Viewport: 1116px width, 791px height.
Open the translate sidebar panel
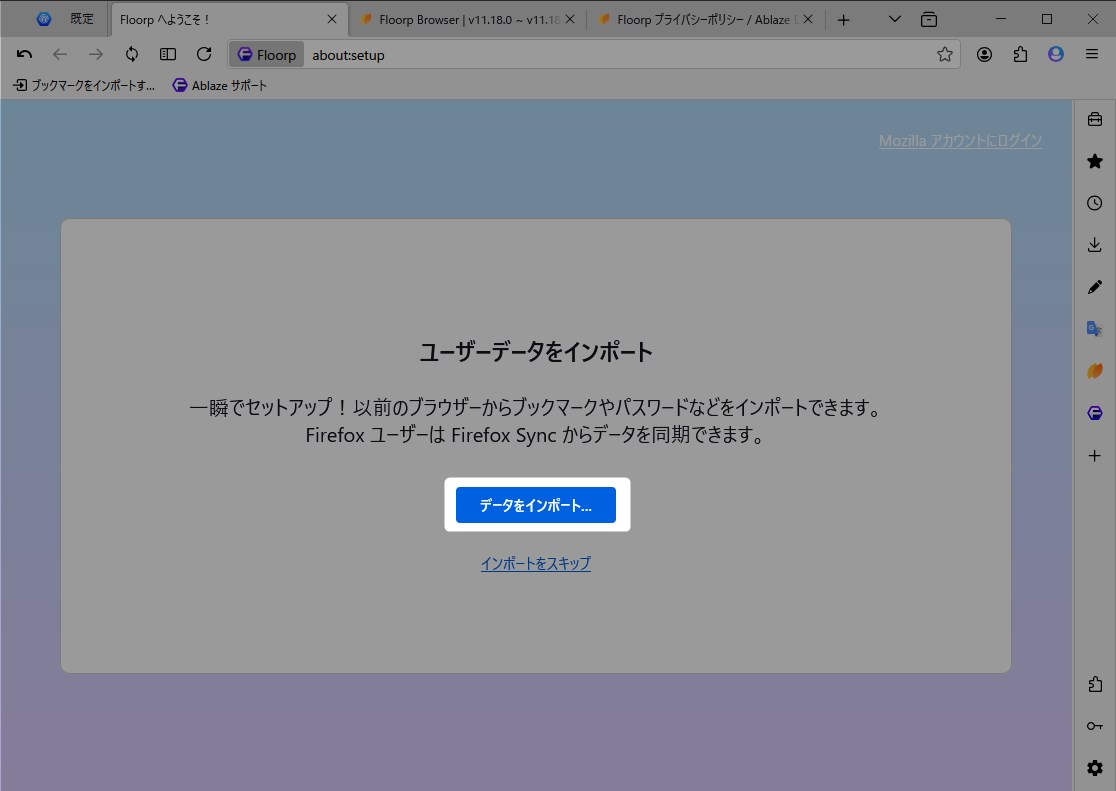[x=1094, y=328]
